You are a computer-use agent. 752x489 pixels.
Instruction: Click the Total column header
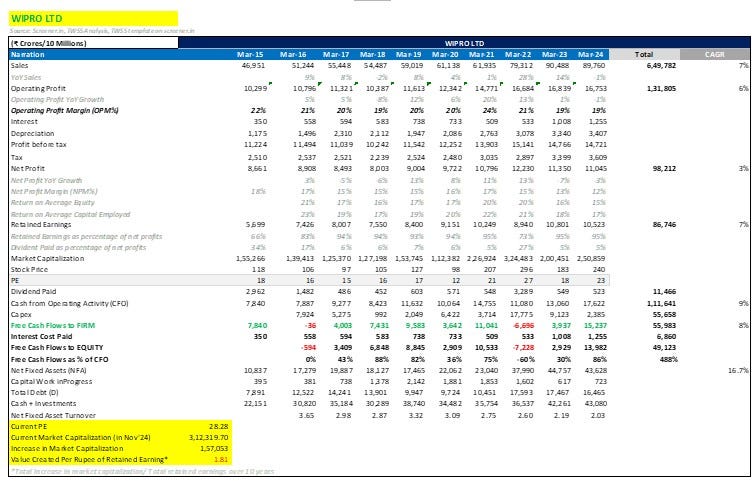coord(644,54)
